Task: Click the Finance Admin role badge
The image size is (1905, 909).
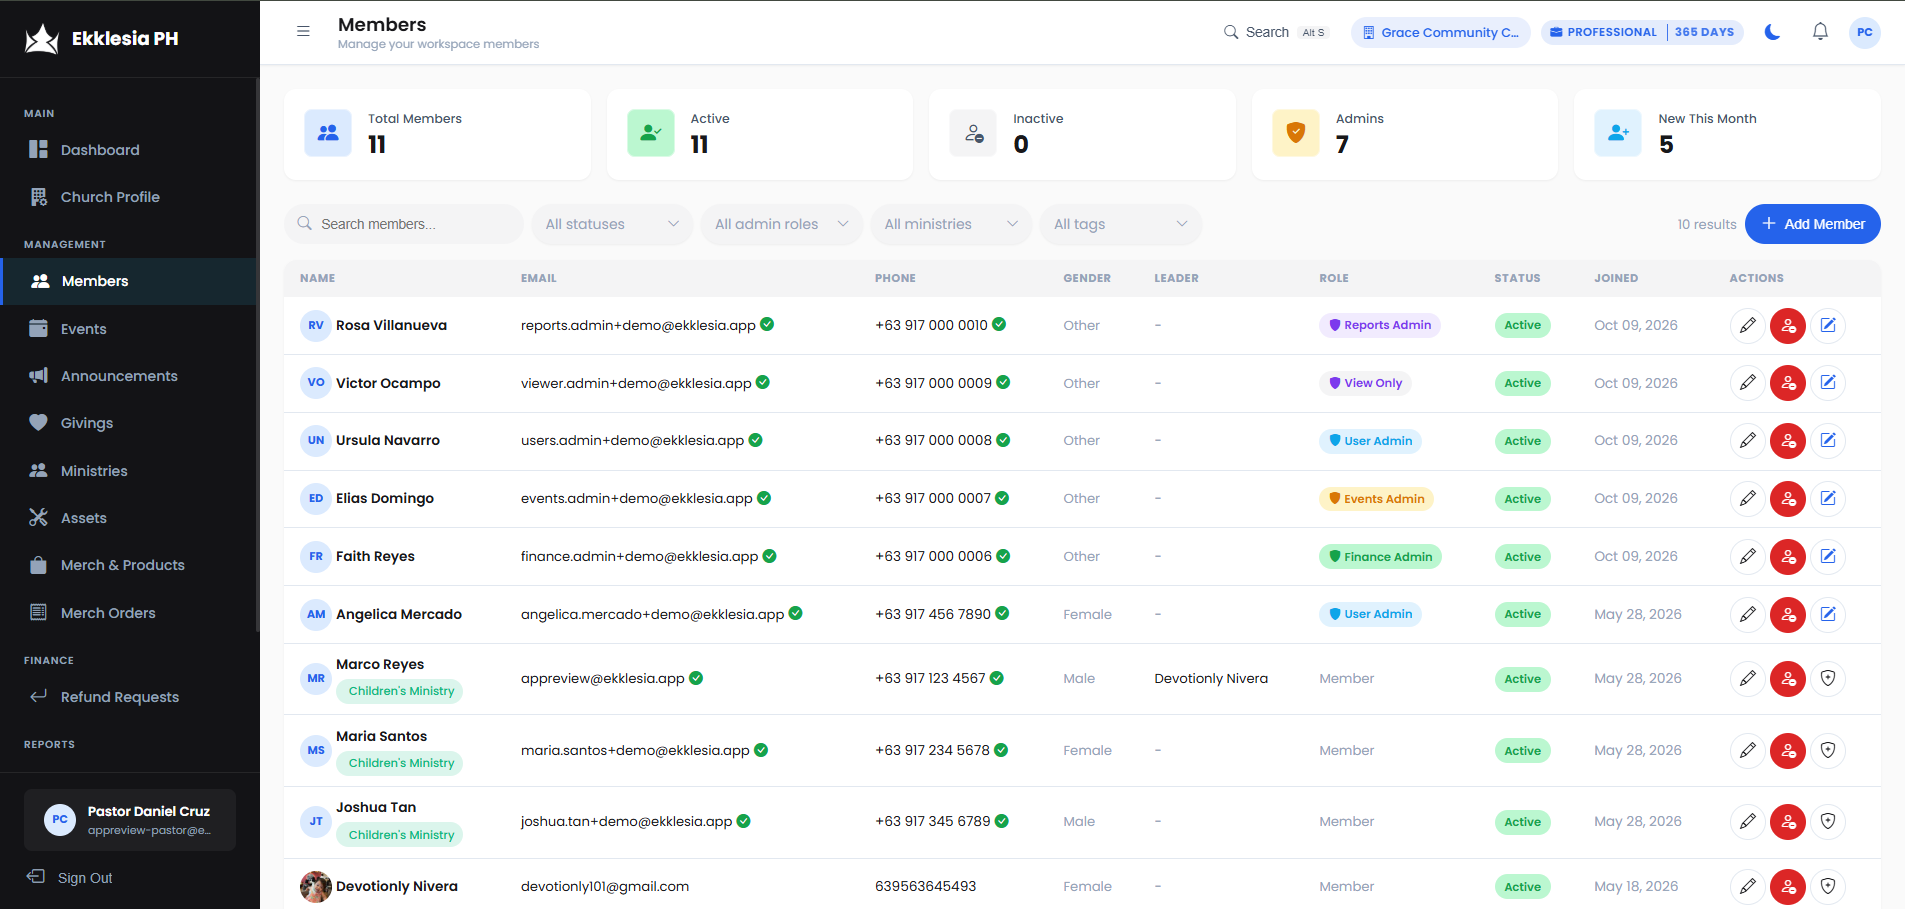Action: coord(1380,557)
